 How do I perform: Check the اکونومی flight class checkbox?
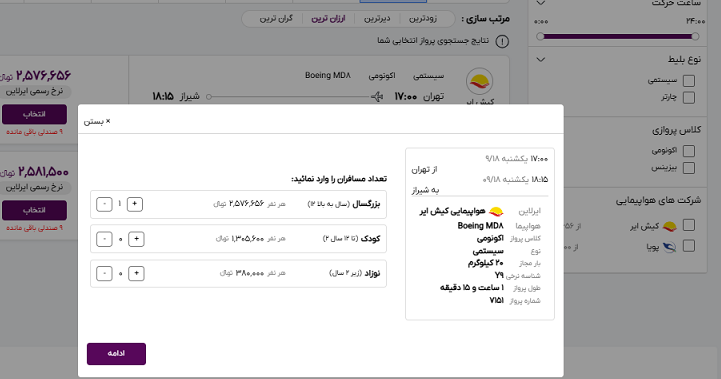pyautogui.click(x=689, y=151)
